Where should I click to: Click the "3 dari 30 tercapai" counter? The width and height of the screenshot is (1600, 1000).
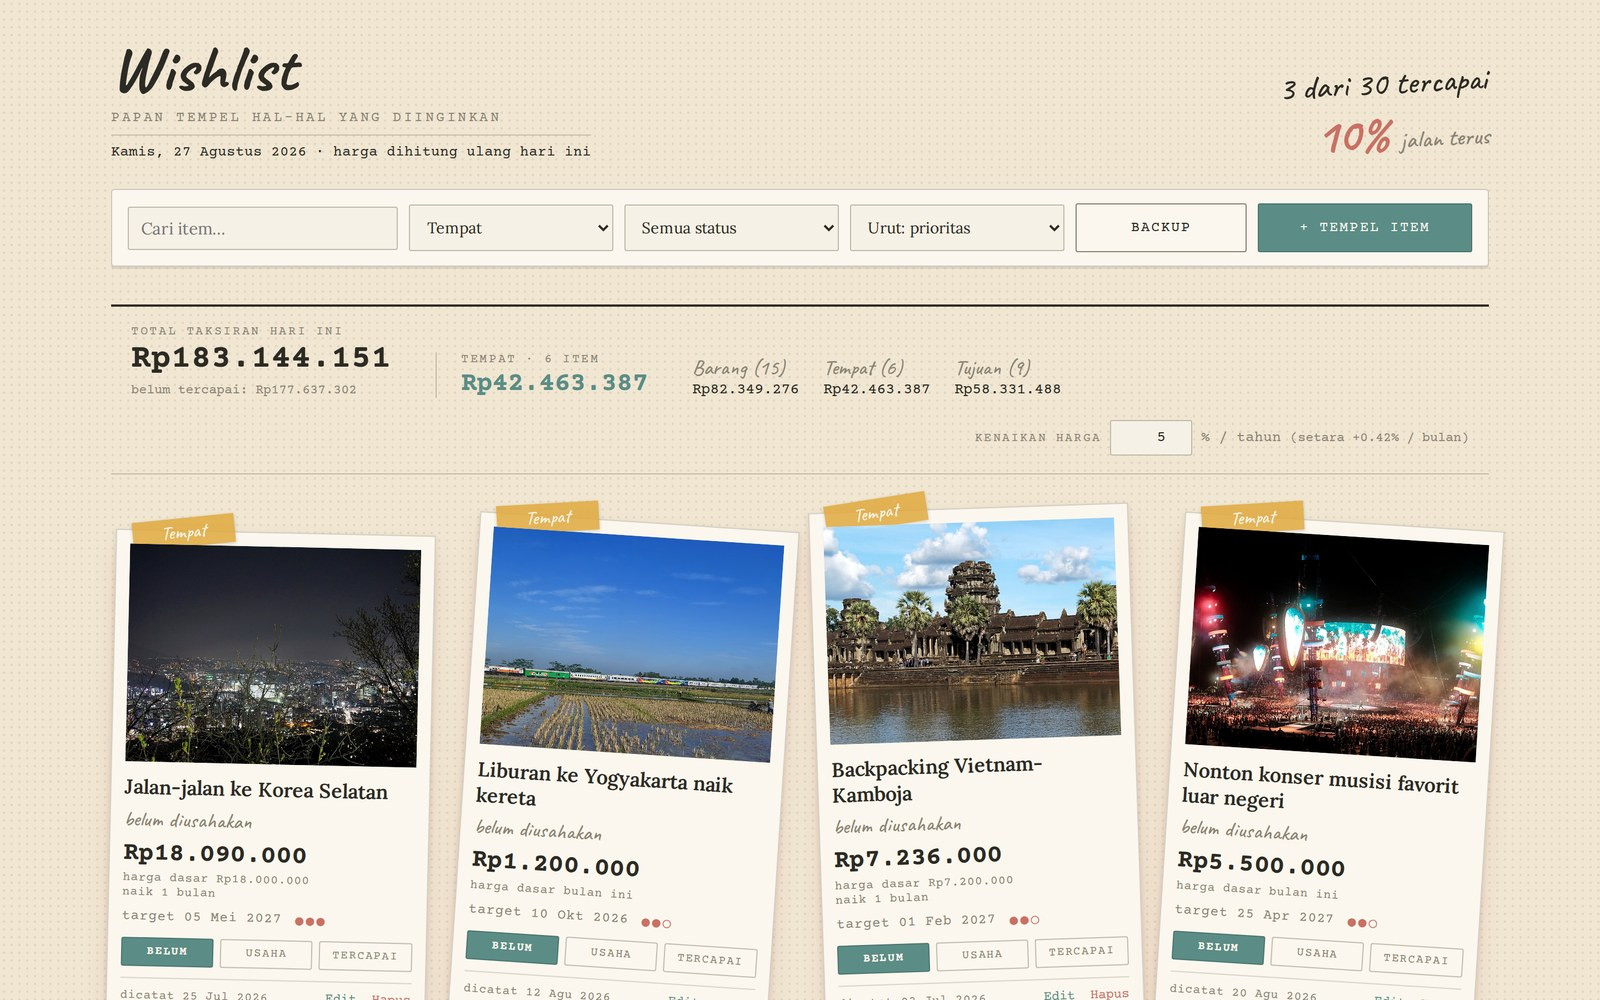pos(1387,85)
